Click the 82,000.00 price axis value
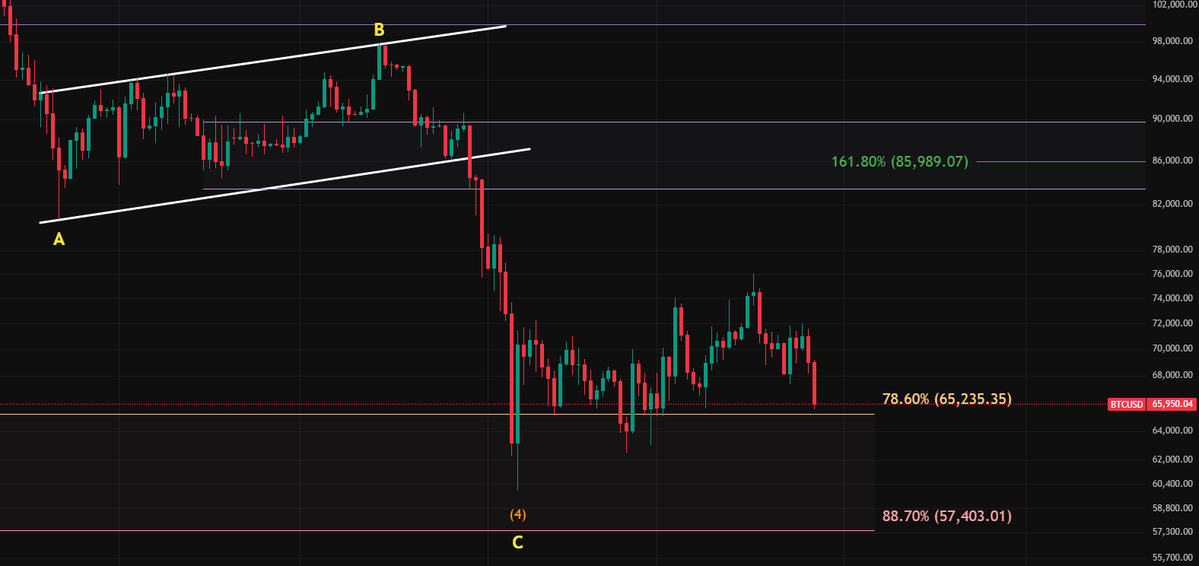The image size is (1199, 566). coord(1172,203)
